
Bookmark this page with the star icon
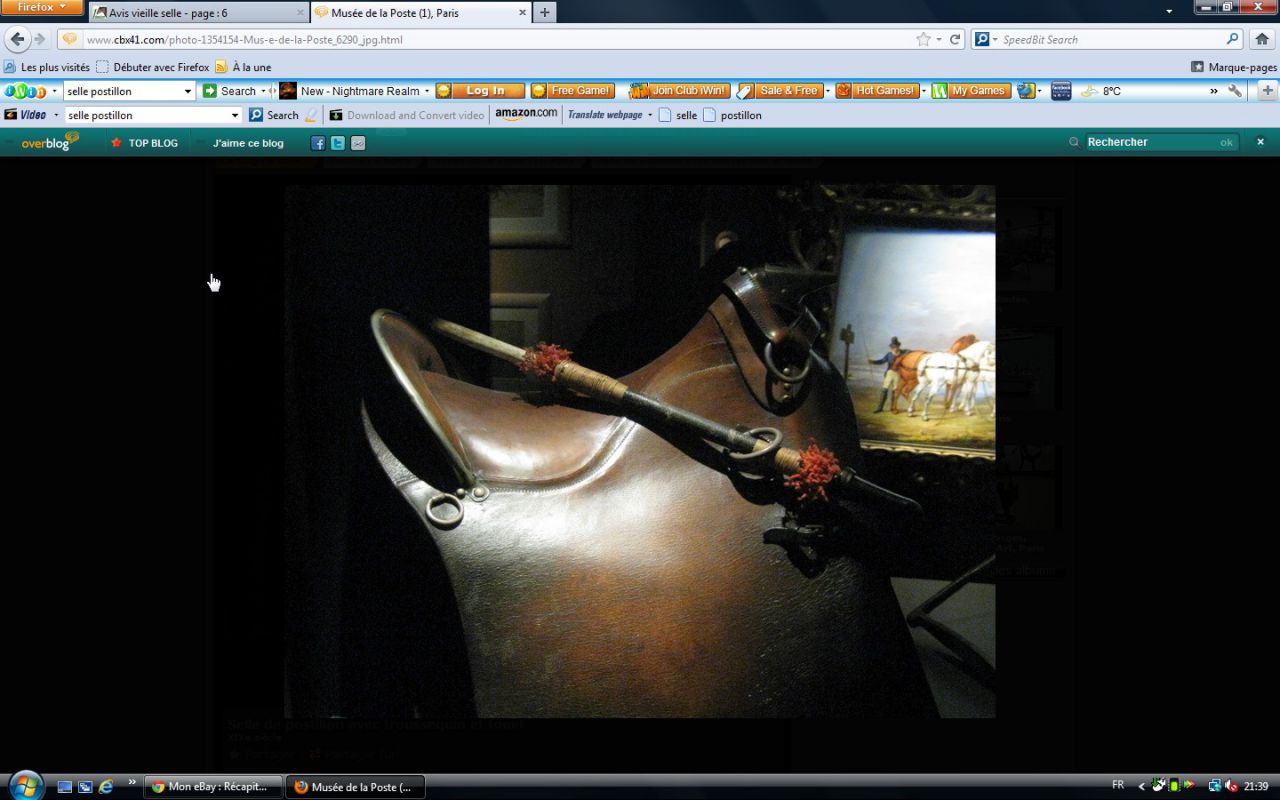click(923, 40)
